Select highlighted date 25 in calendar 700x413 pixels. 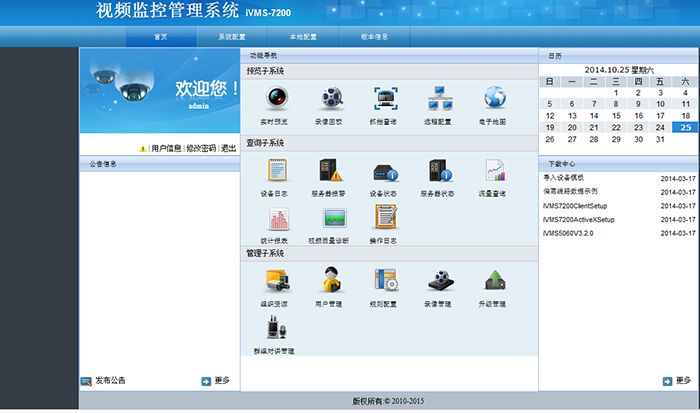click(685, 128)
